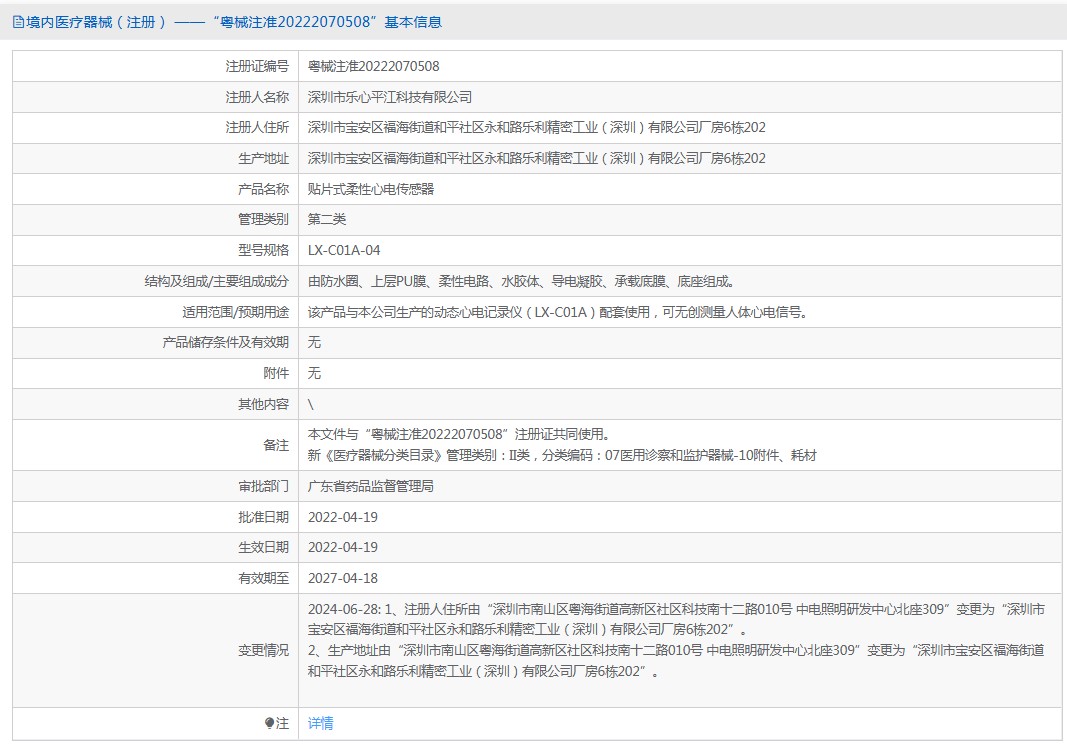Click the 批准日期 row label
This screenshot has width=1067, height=748.
(x=263, y=517)
